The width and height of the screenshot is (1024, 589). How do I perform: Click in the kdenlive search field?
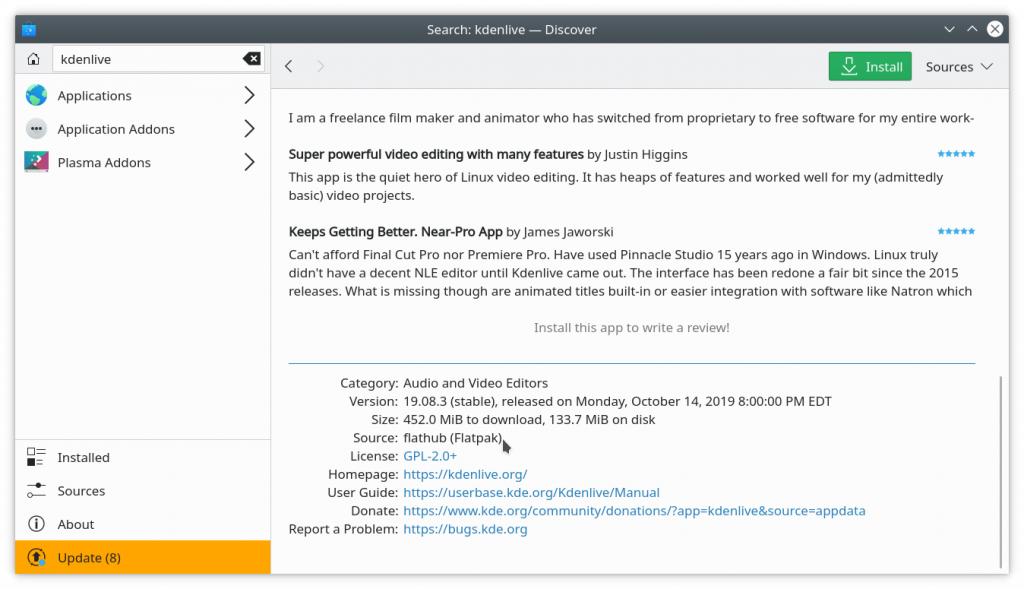(x=145, y=59)
